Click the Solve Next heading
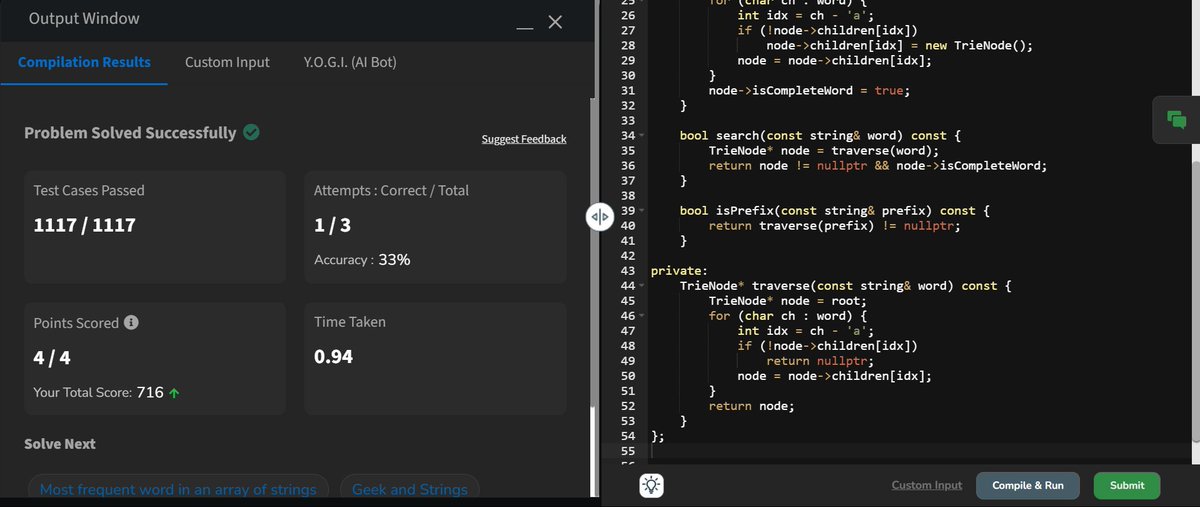The width and height of the screenshot is (1200, 507). click(60, 443)
